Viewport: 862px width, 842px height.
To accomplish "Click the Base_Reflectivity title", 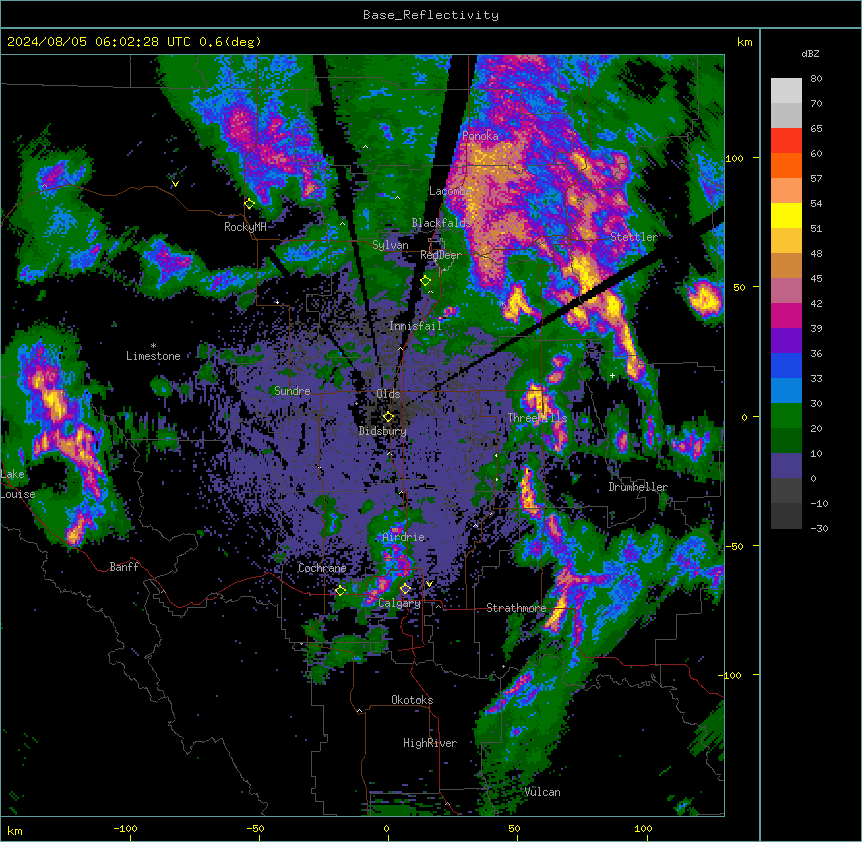I will coord(431,15).
